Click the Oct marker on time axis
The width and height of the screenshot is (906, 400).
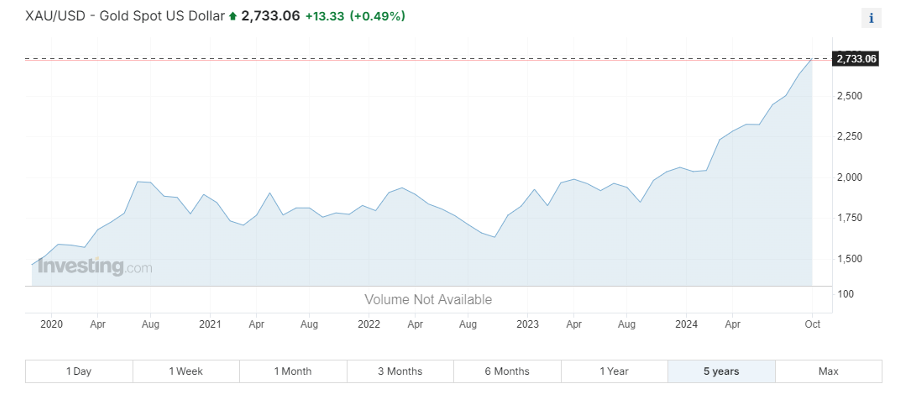(x=812, y=324)
